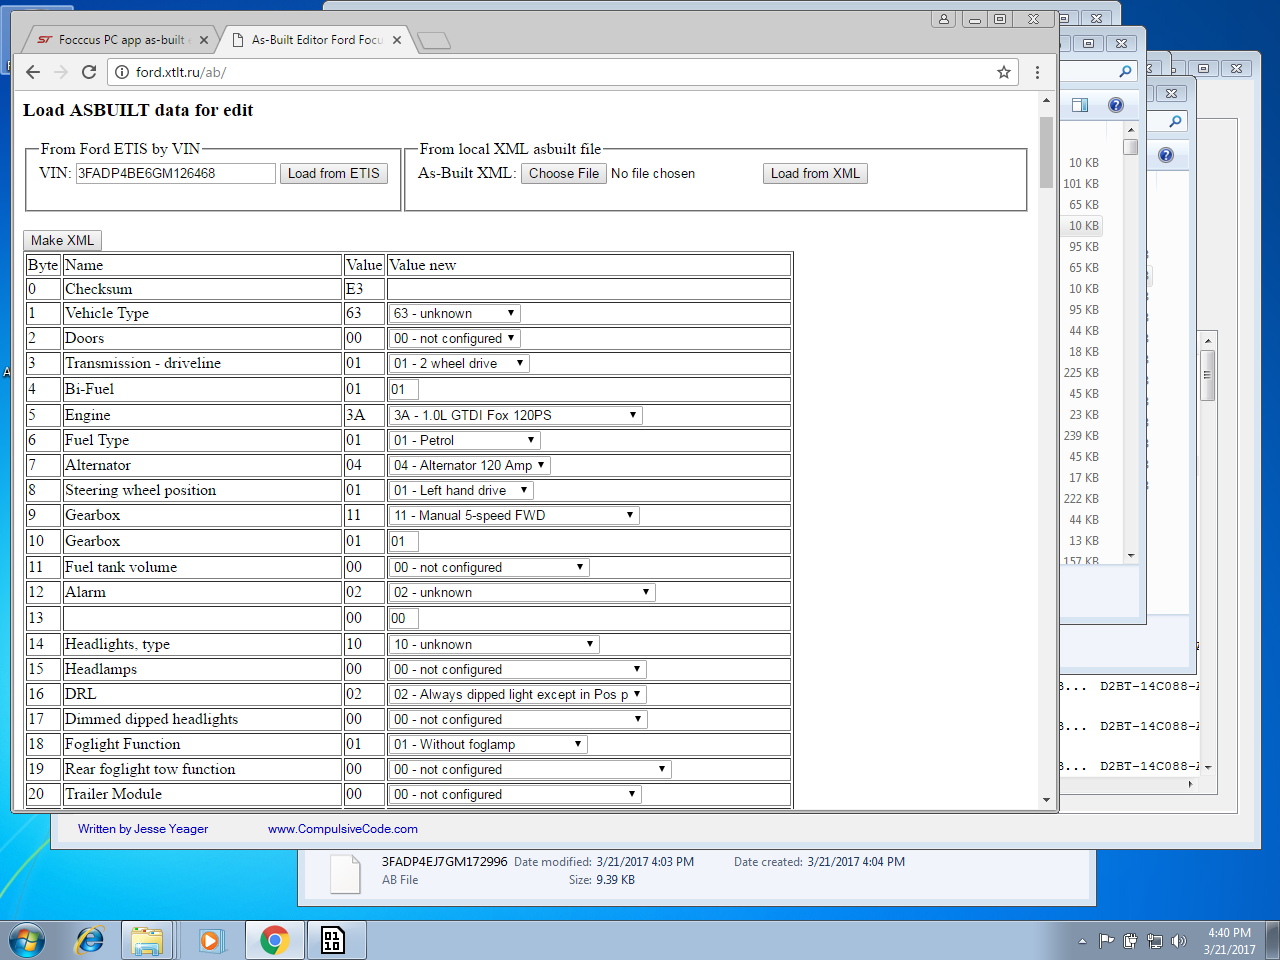
Task: Click the Windows Start orb
Action: [27, 940]
